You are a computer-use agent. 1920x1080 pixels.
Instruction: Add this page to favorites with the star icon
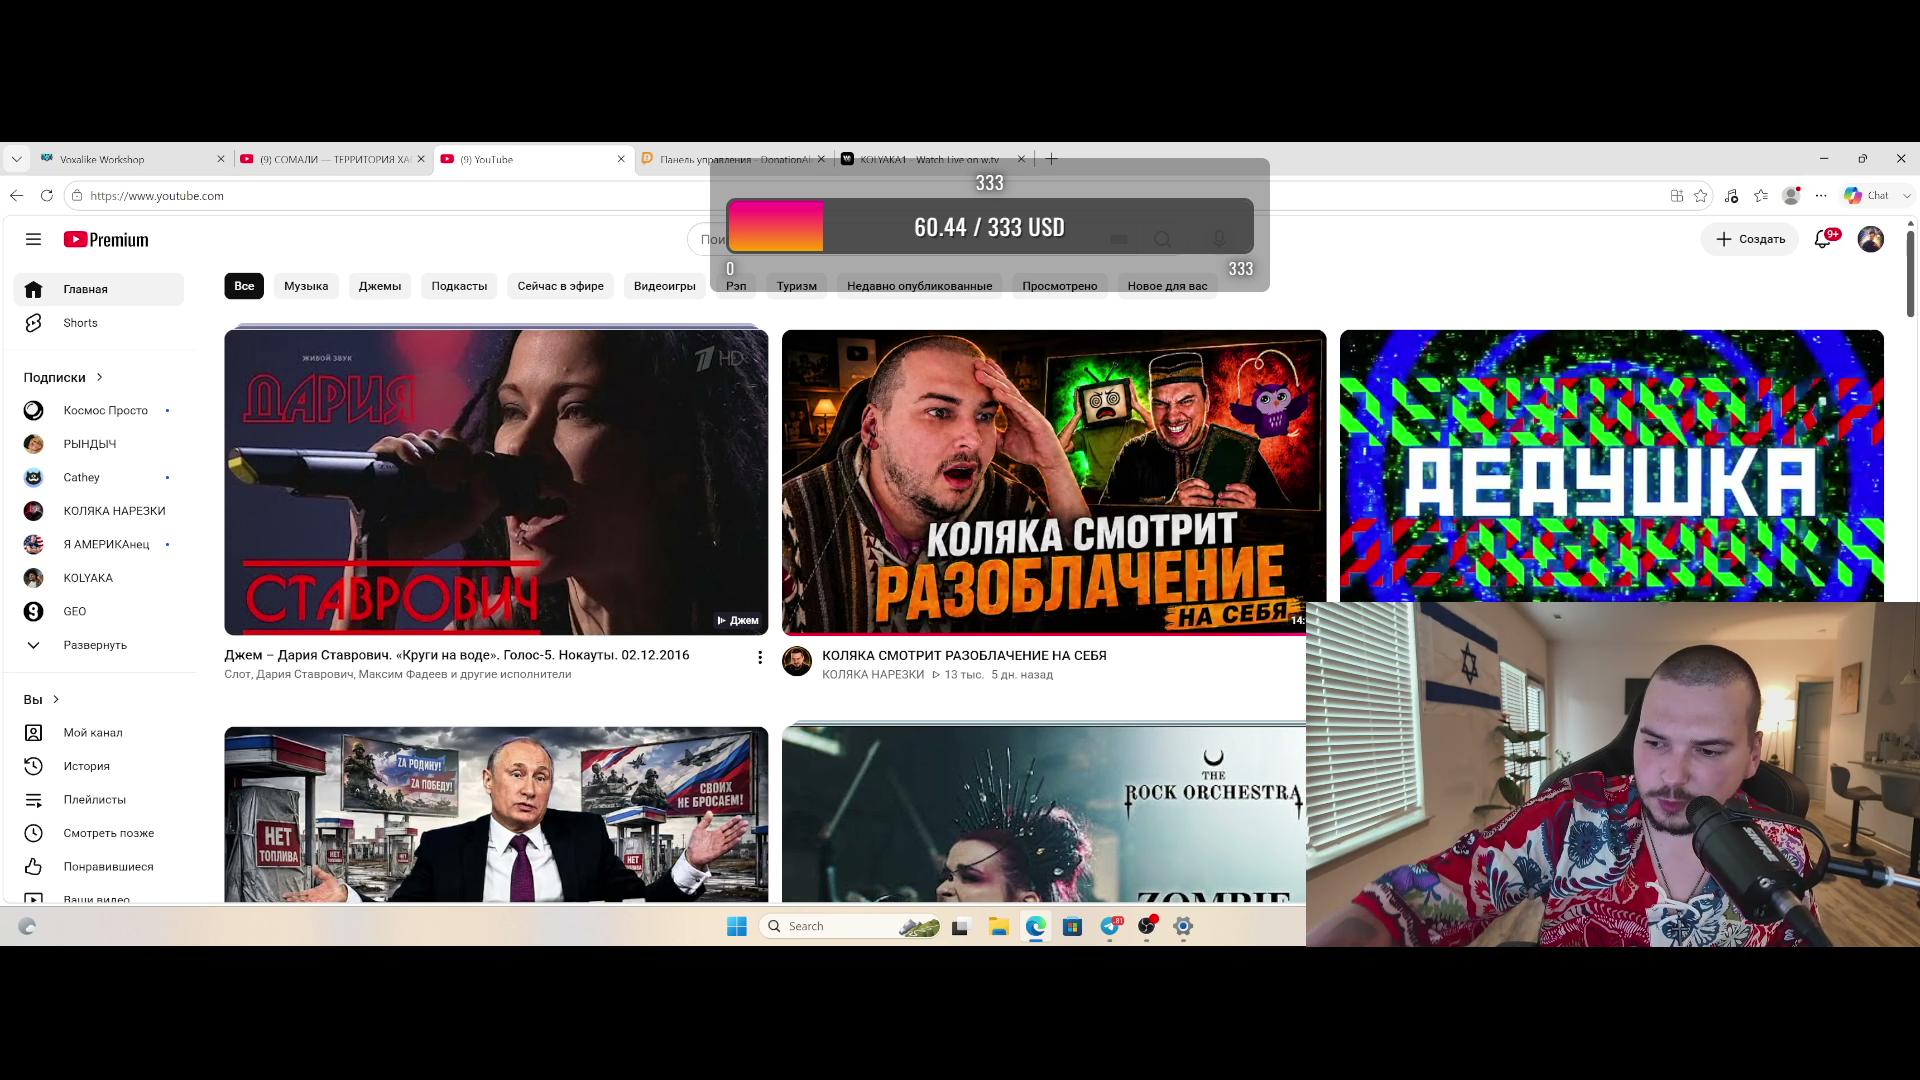pos(1701,196)
